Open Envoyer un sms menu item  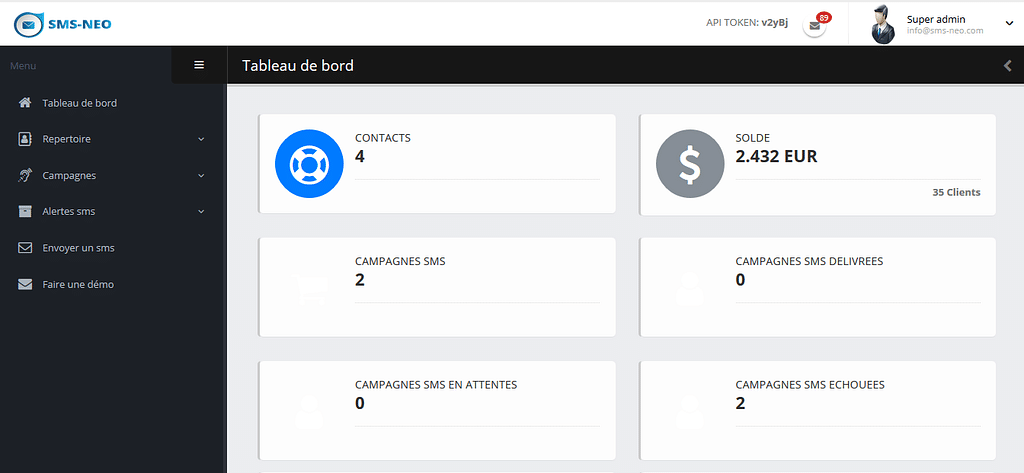(79, 248)
